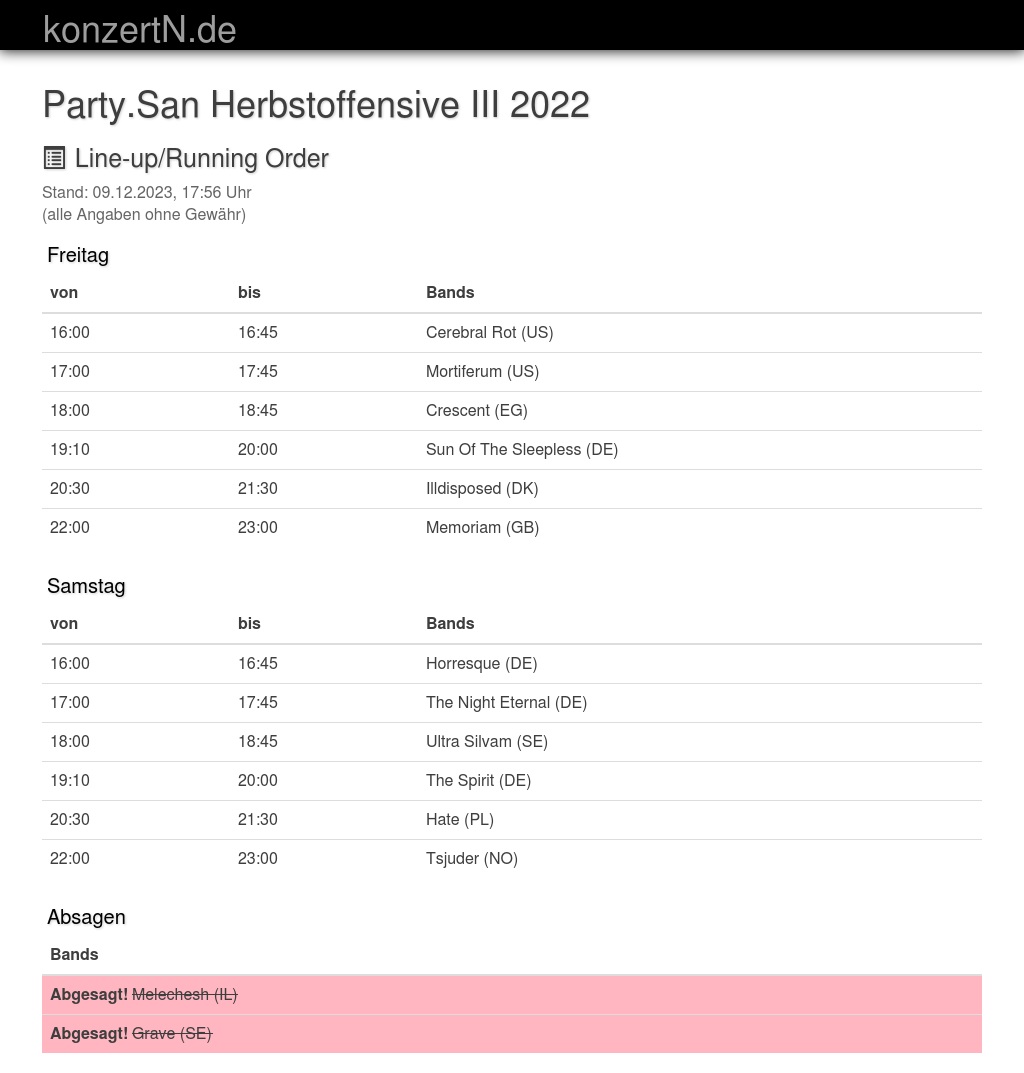Select the Hate (PL) band entry
The image size is (1024, 1073).
pyautogui.click(x=459, y=820)
